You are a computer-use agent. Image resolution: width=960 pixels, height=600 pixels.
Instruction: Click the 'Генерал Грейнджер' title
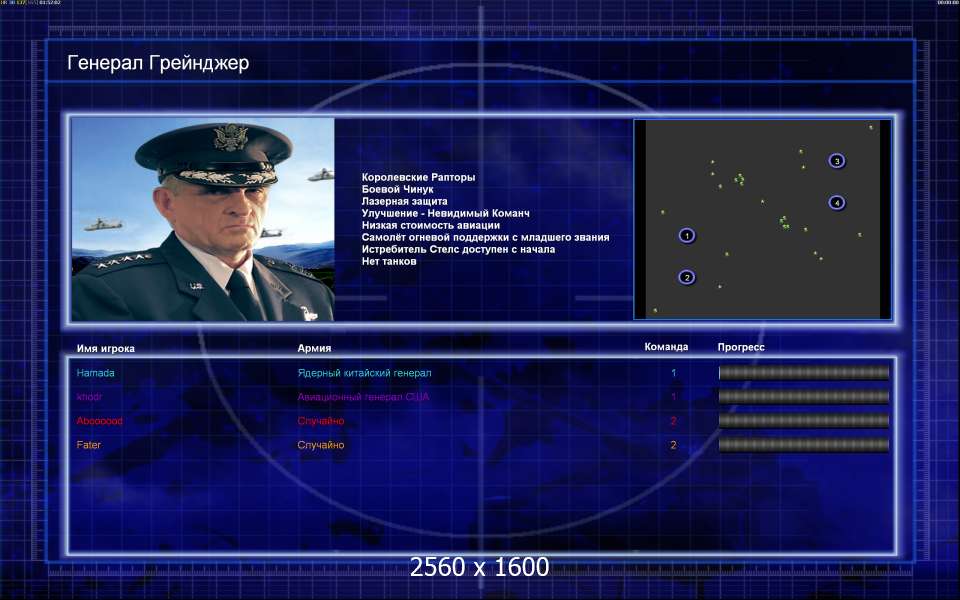(158, 62)
